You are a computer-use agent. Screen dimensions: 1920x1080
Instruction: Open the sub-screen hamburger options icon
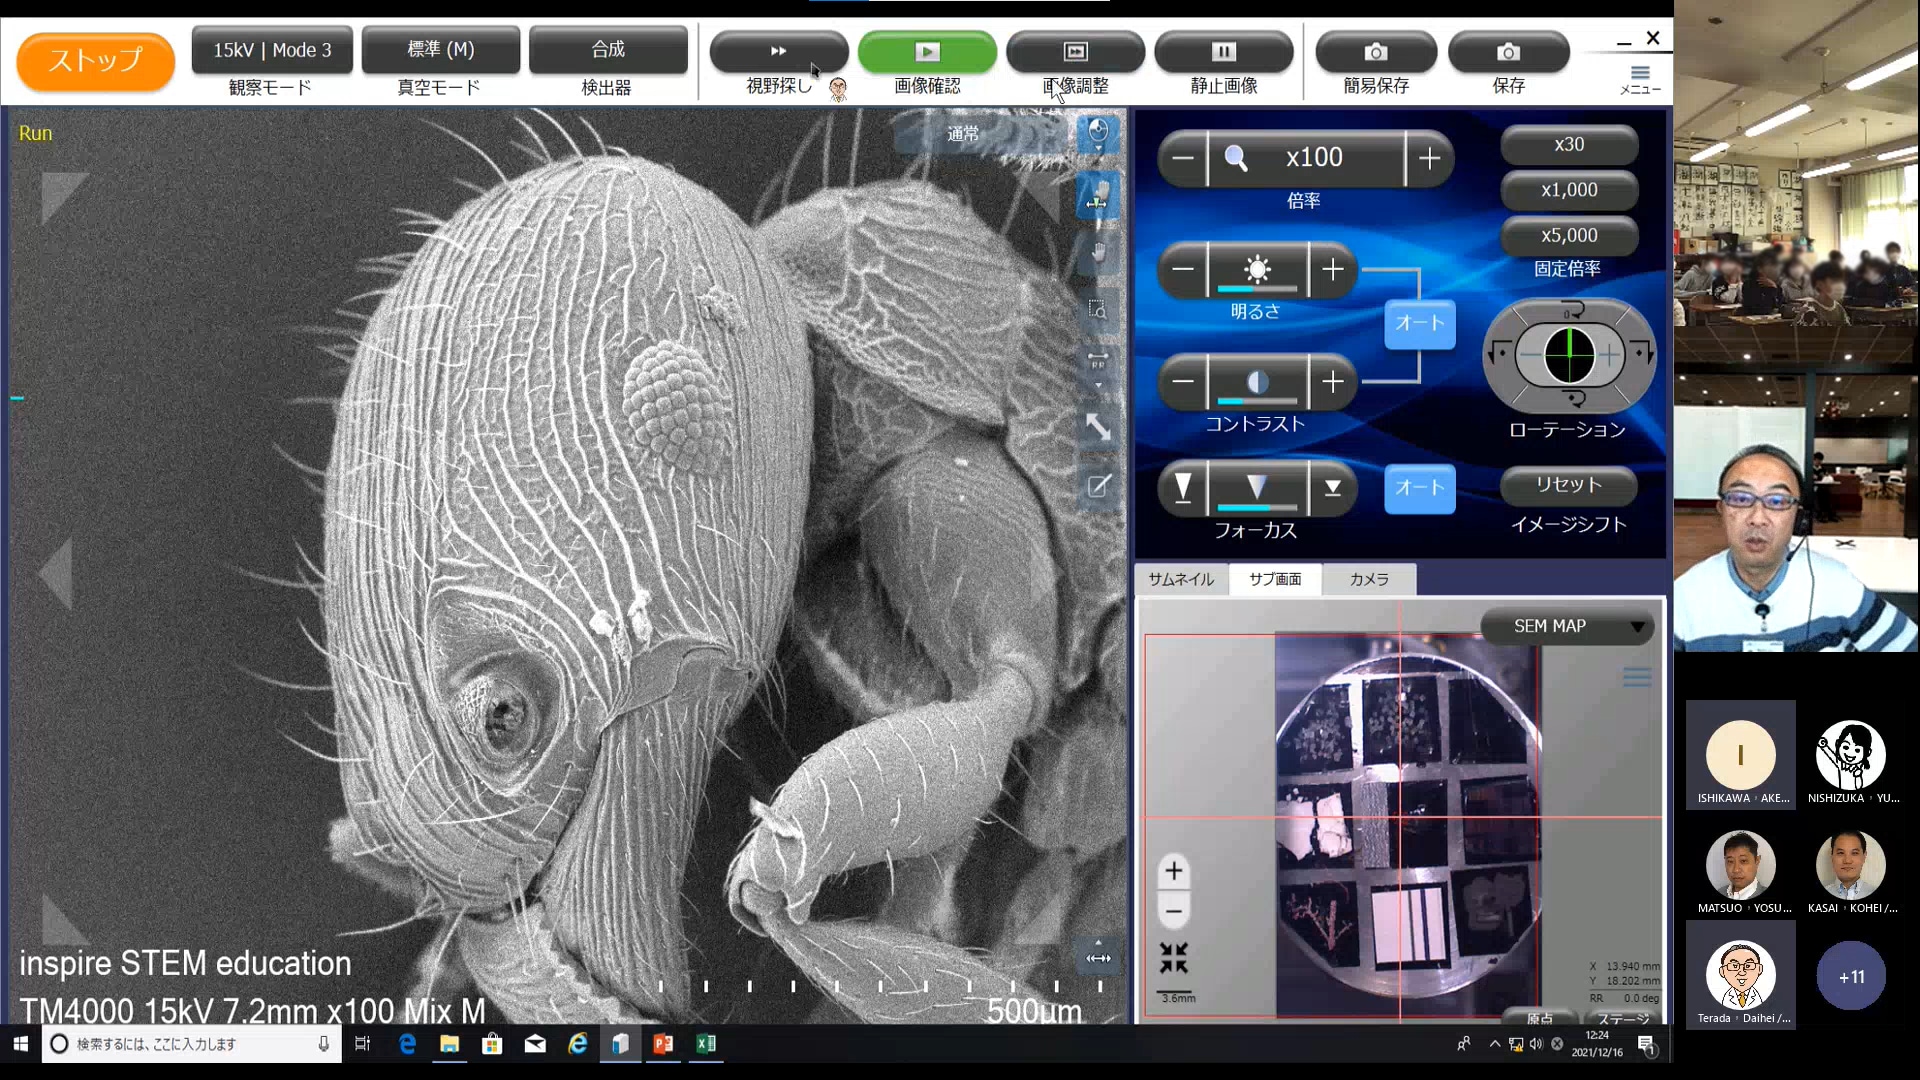click(x=1637, y=677)
